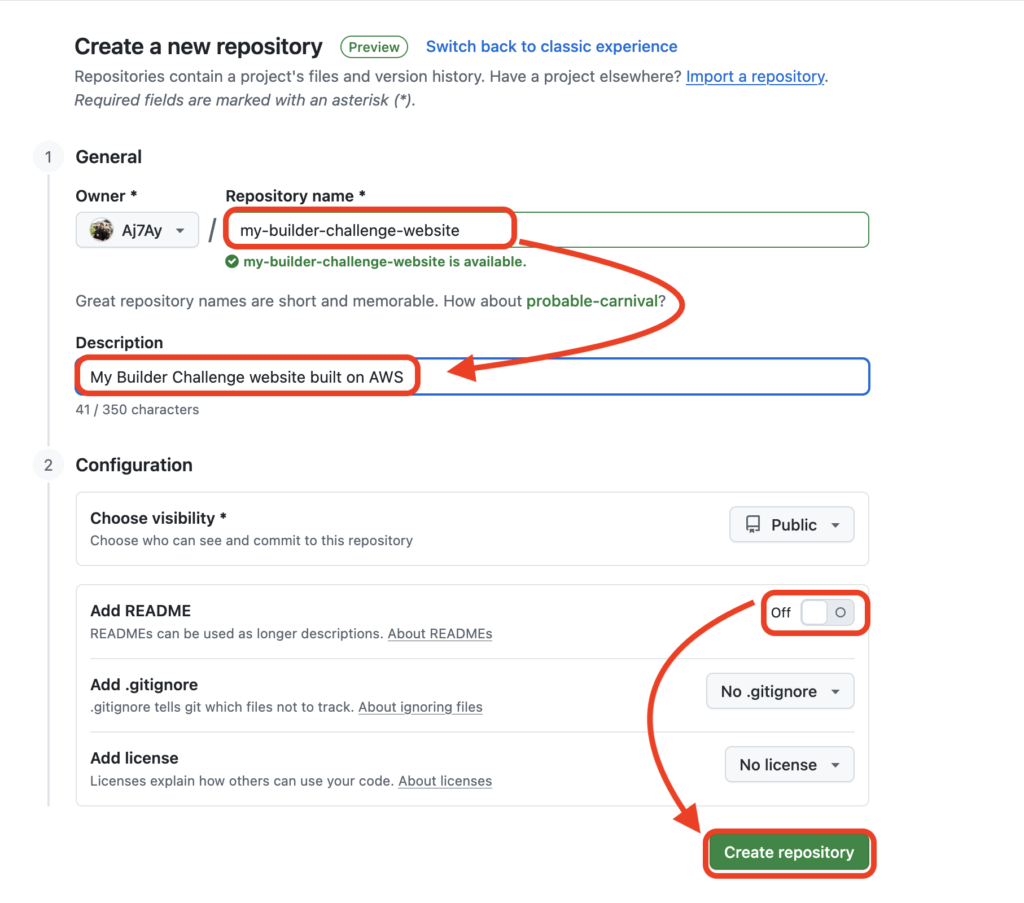Expand the No license dropdown

(x=789, y=764)
